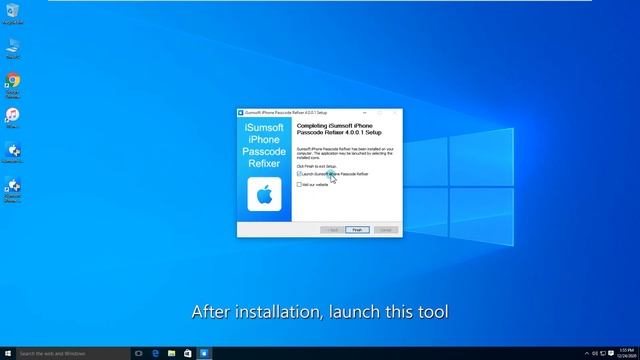This screenshot has width=640, height=360.
Task: Select the iSumsoft installer file icon without shortcut arrow
Action: [13, 153]
